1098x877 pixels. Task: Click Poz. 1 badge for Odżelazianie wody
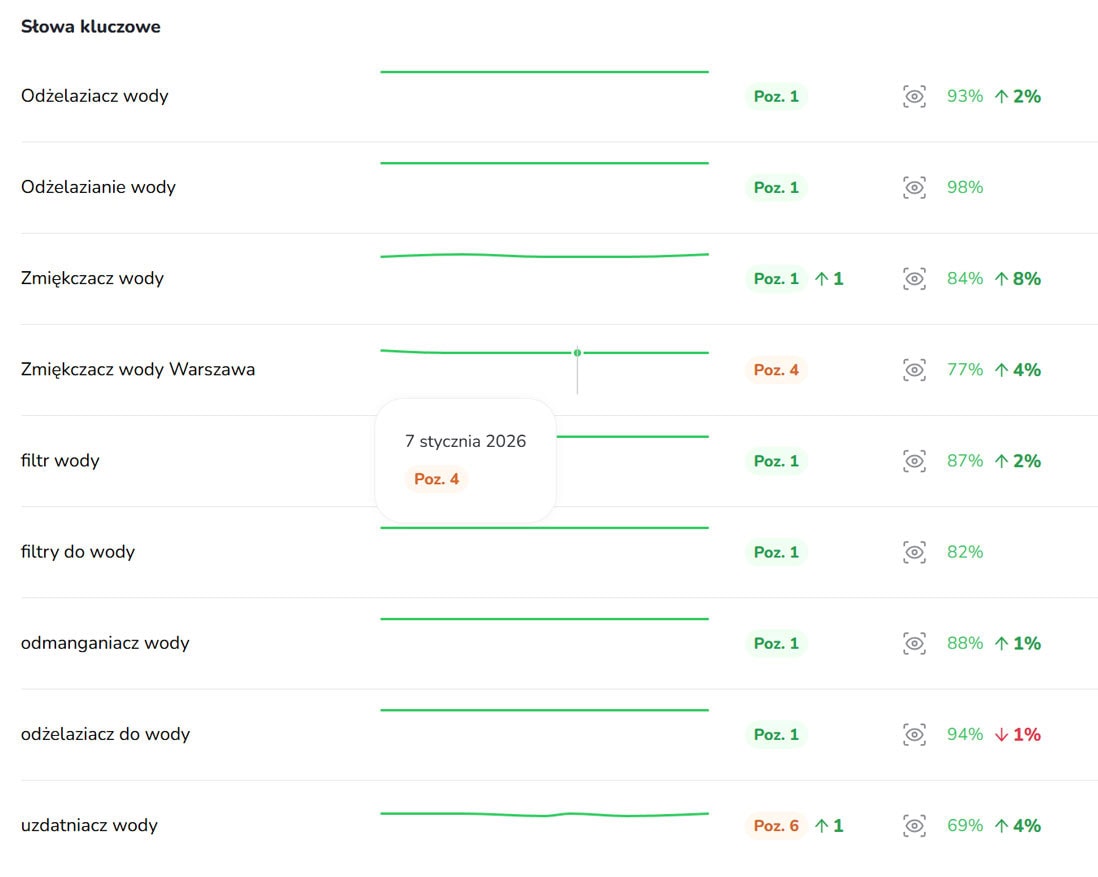point(776,188)
